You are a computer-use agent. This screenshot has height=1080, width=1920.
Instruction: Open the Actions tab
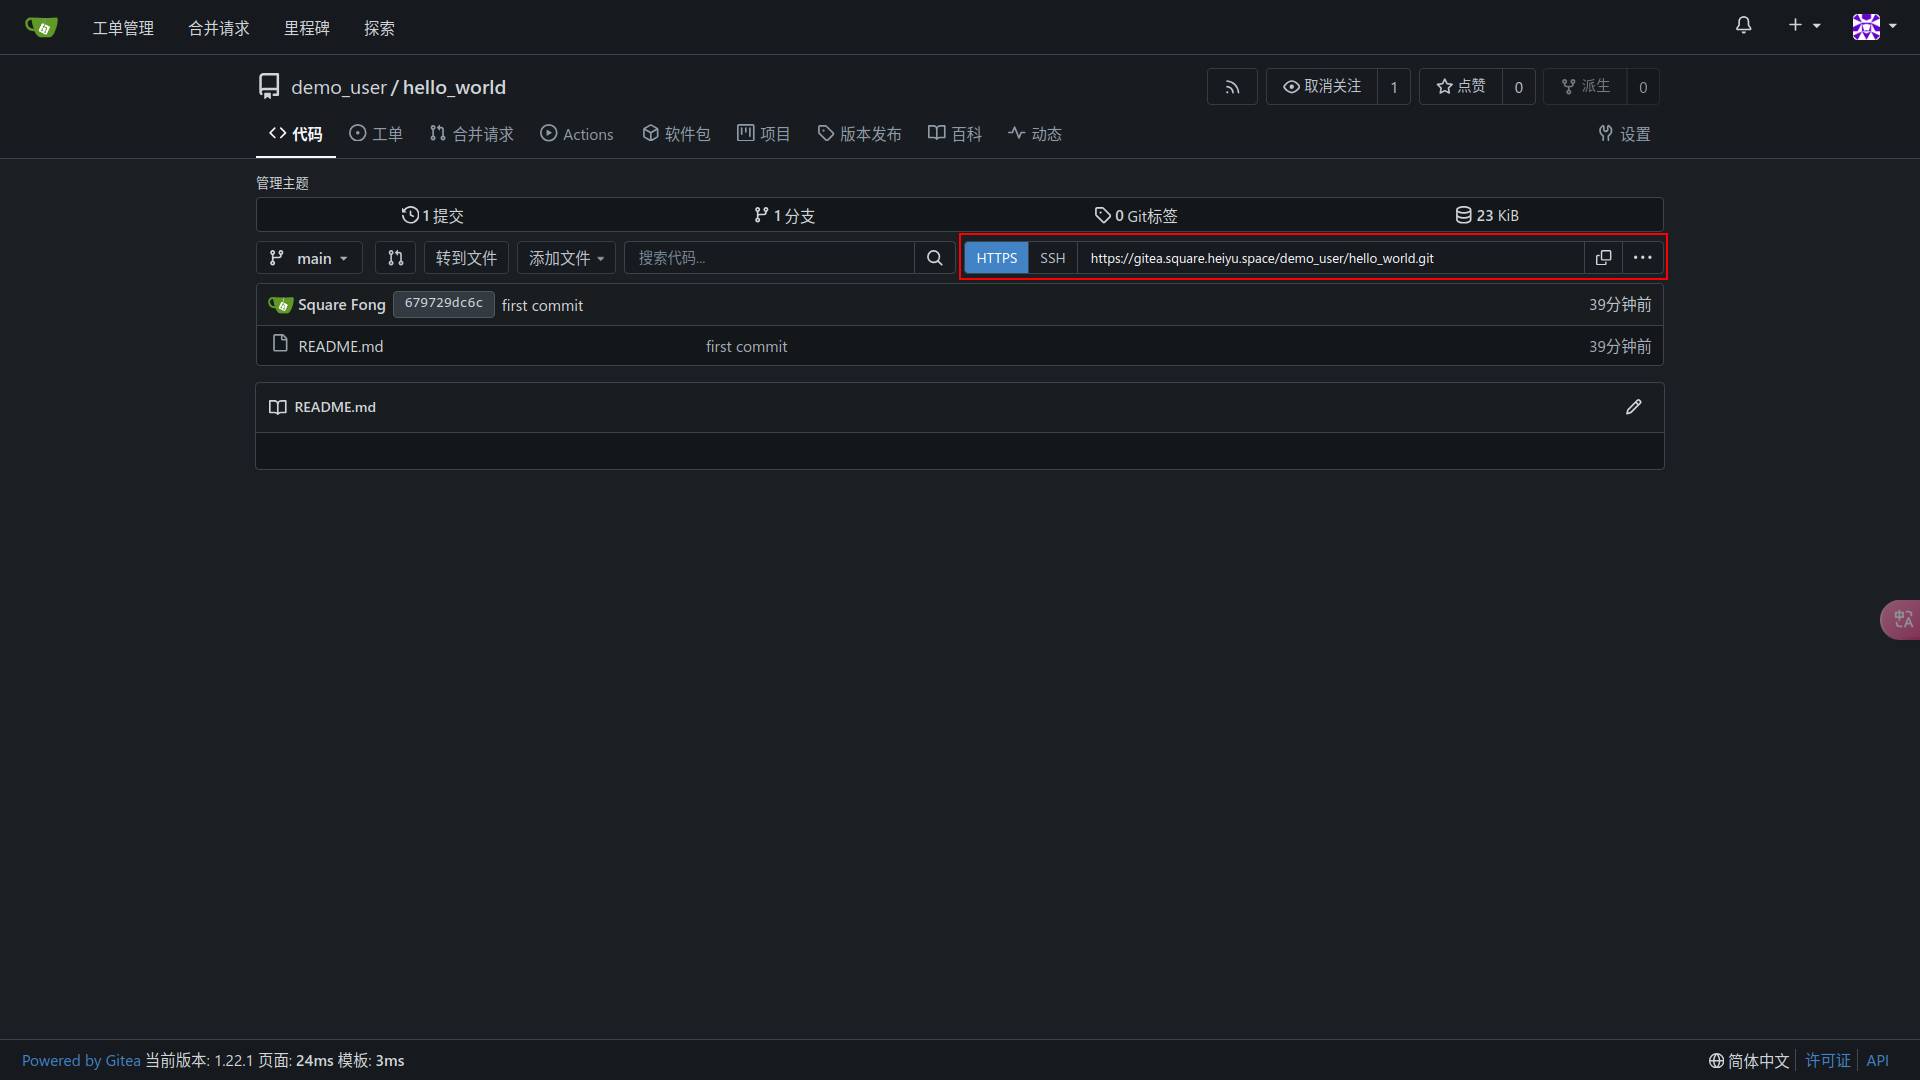pyautogui.click(x=577, y=134)
